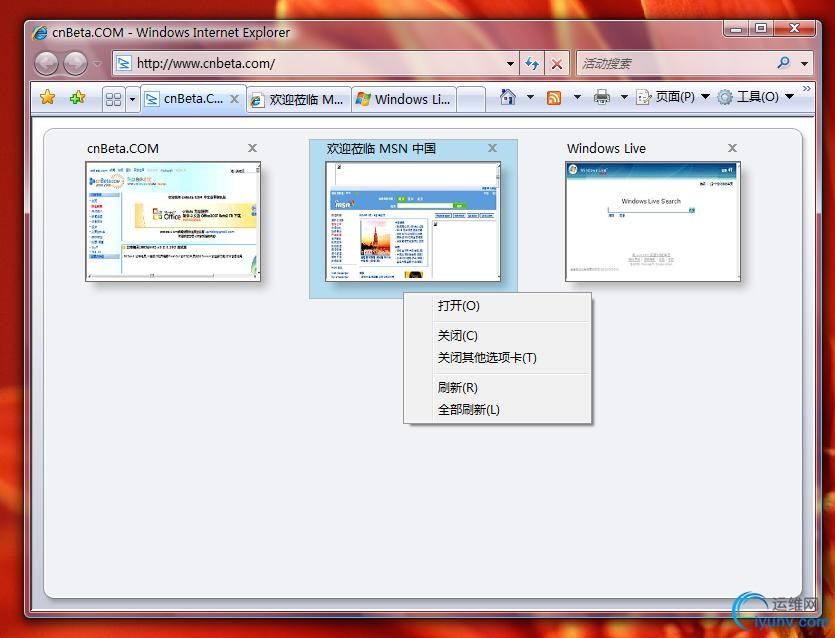Viewport: 835px width, 638px height.
Task: Click the page icon in address bar
Action: click(124, 63)
